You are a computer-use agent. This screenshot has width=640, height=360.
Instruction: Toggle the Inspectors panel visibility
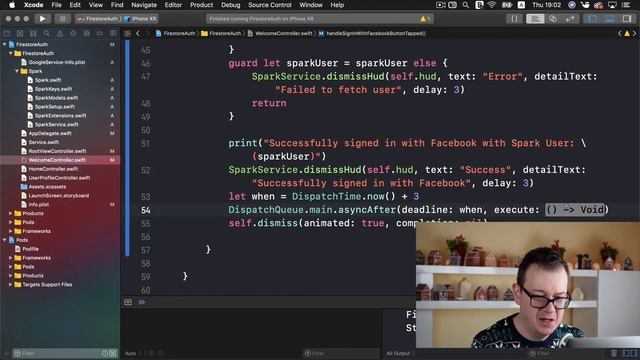(x=627, y=19)
